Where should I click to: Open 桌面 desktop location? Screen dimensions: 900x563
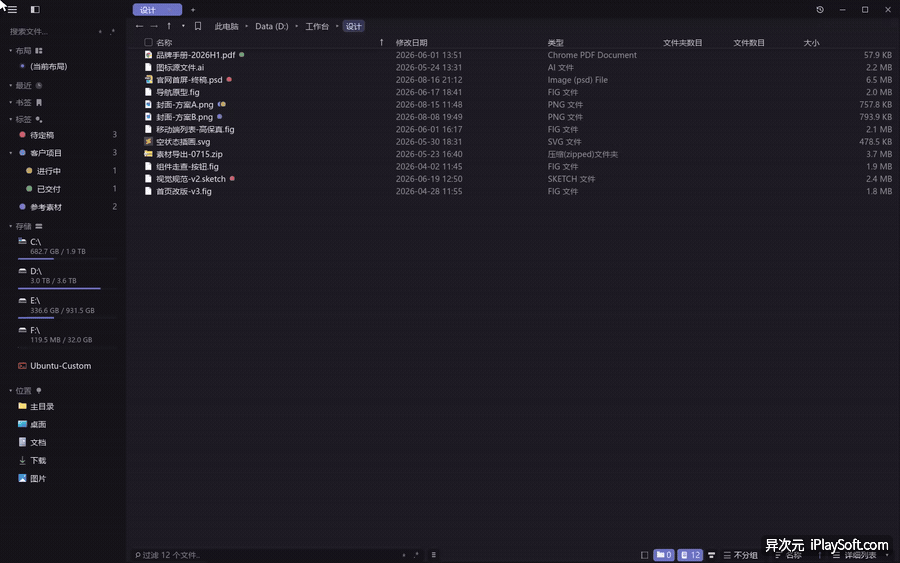click(38, 425)
